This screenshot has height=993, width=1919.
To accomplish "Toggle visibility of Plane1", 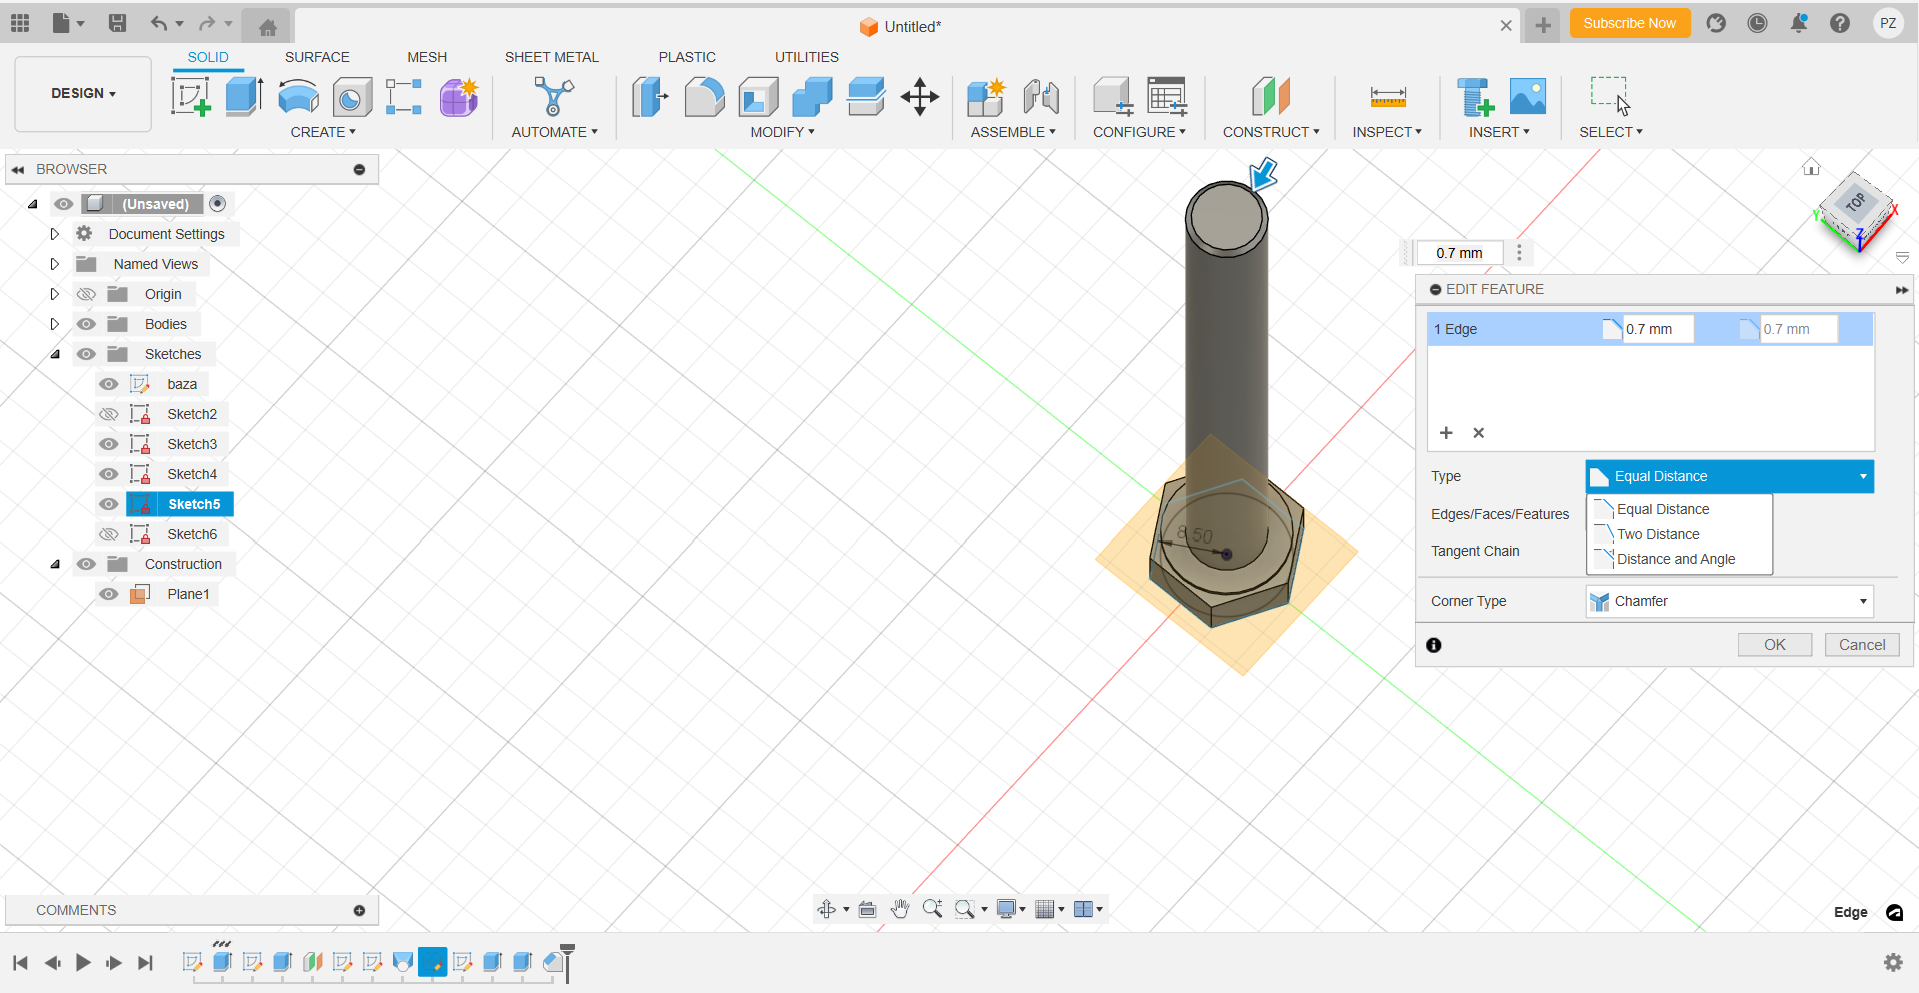I will tap(109, 594).
